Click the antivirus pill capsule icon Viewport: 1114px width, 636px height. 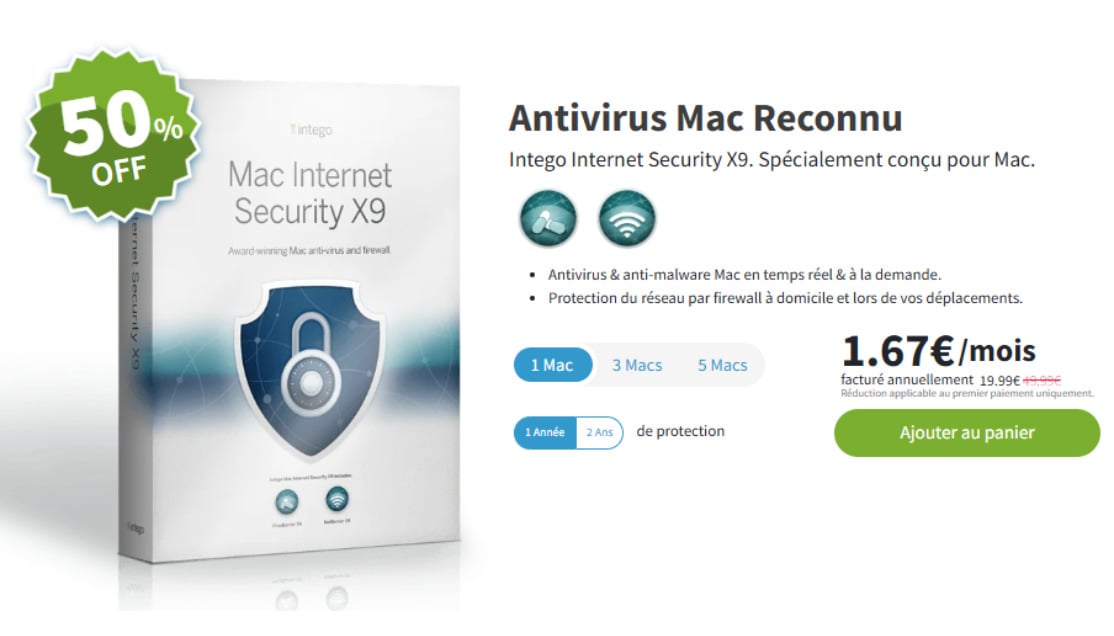click(x=548, y=218)
